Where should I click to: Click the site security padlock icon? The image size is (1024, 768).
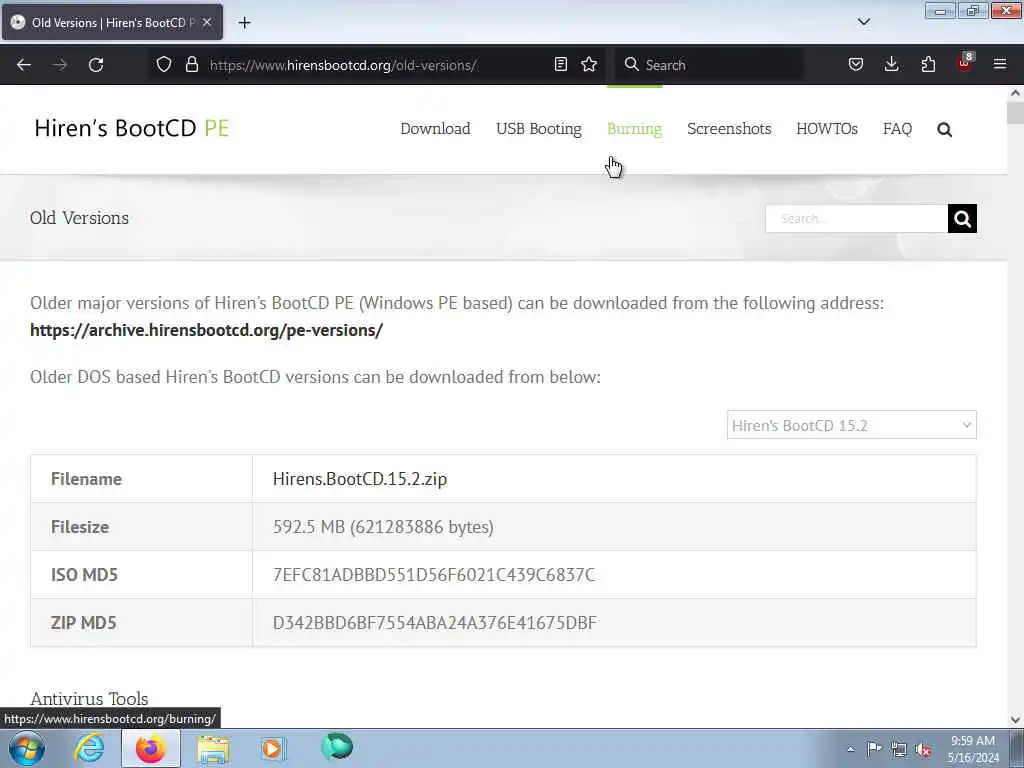(x=191, y=64)
